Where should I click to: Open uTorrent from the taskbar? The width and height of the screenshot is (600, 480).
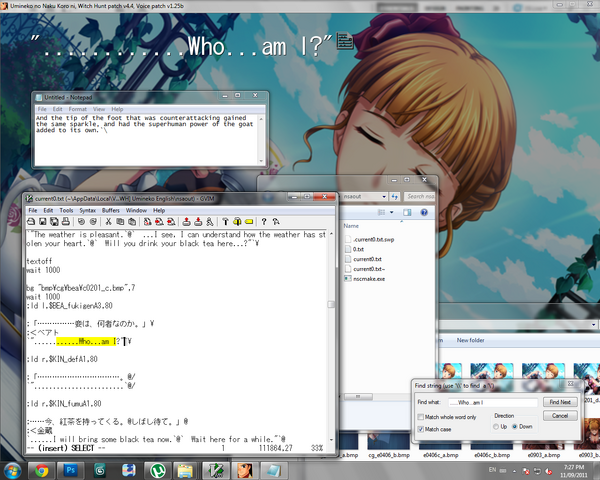tap(158, 470)
